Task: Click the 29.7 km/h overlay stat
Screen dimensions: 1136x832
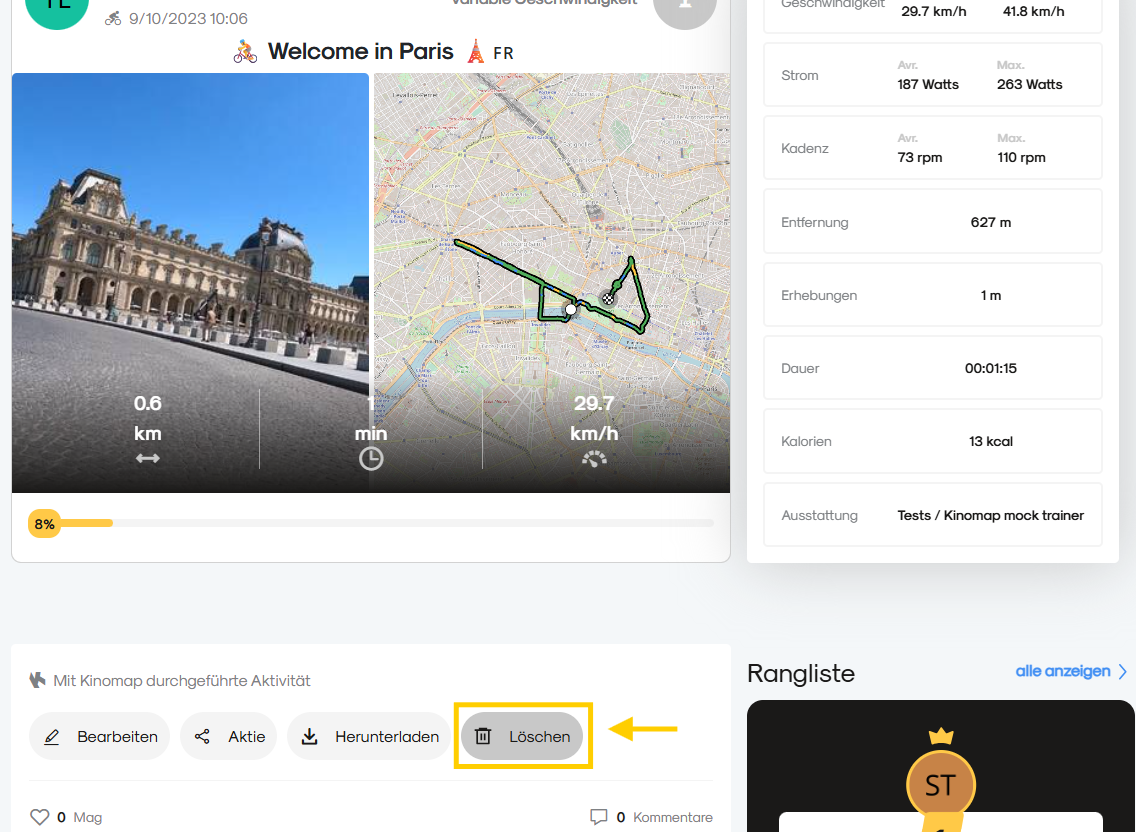Action: [x=594, y=418]
